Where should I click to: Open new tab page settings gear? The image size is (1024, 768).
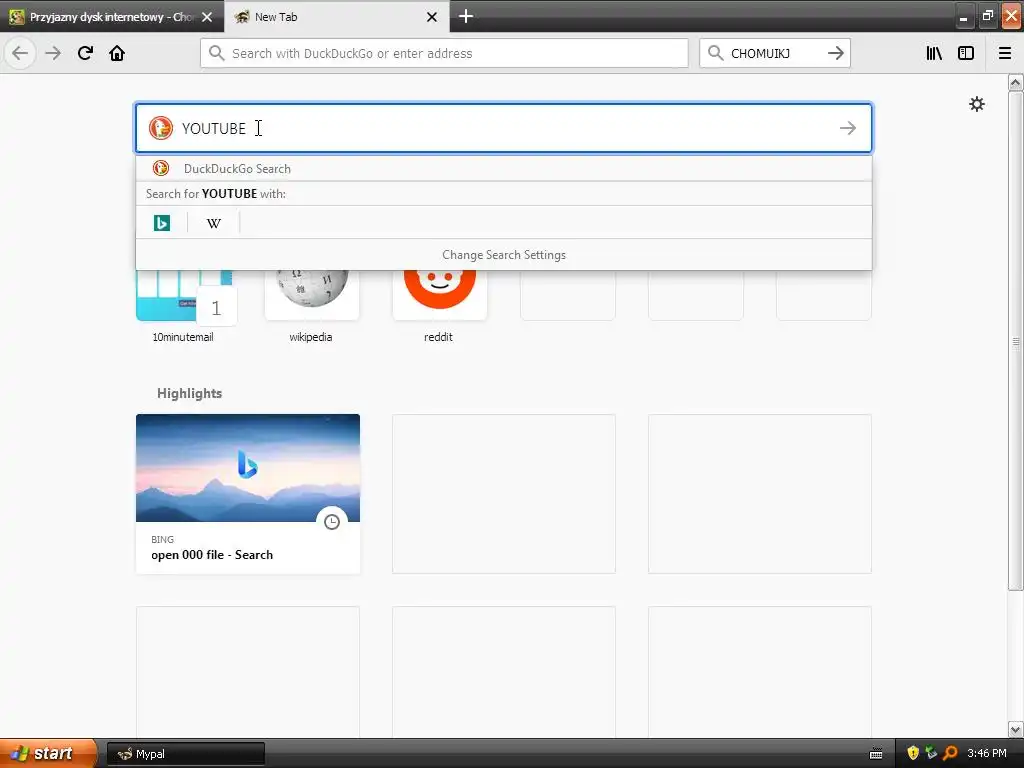(x=976, y=104)
